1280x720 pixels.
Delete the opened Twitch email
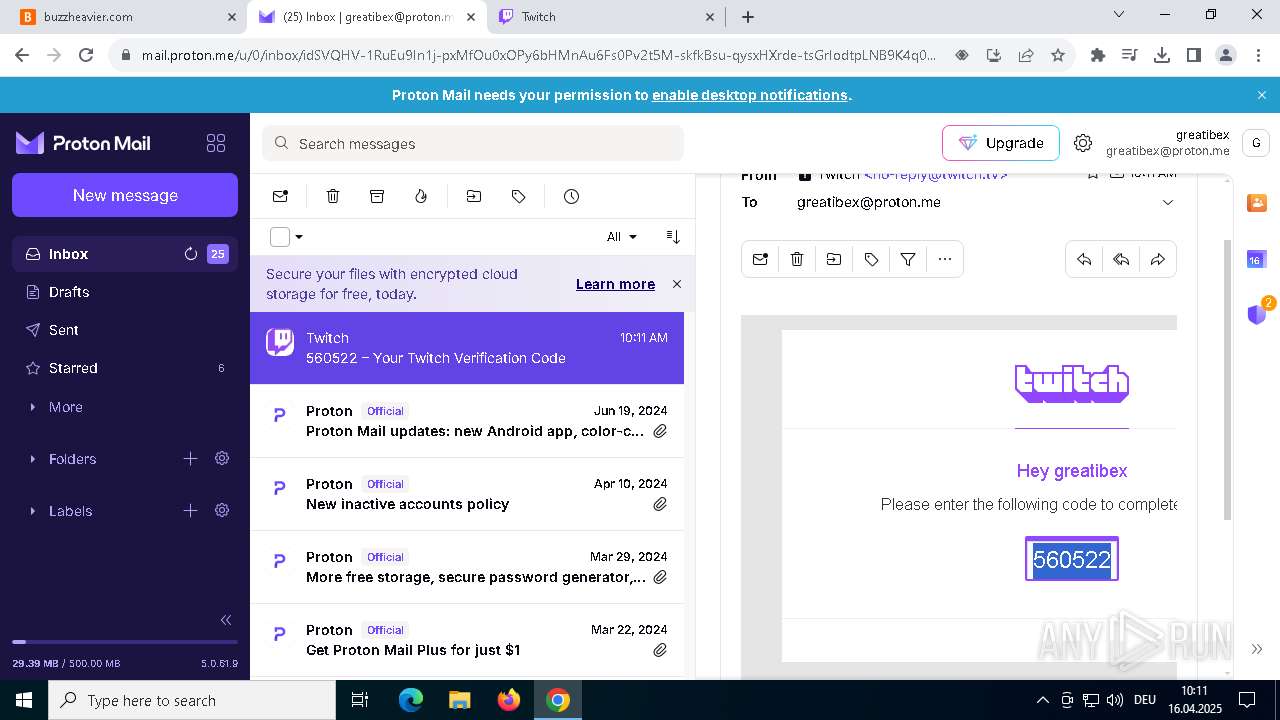[797, 259]
